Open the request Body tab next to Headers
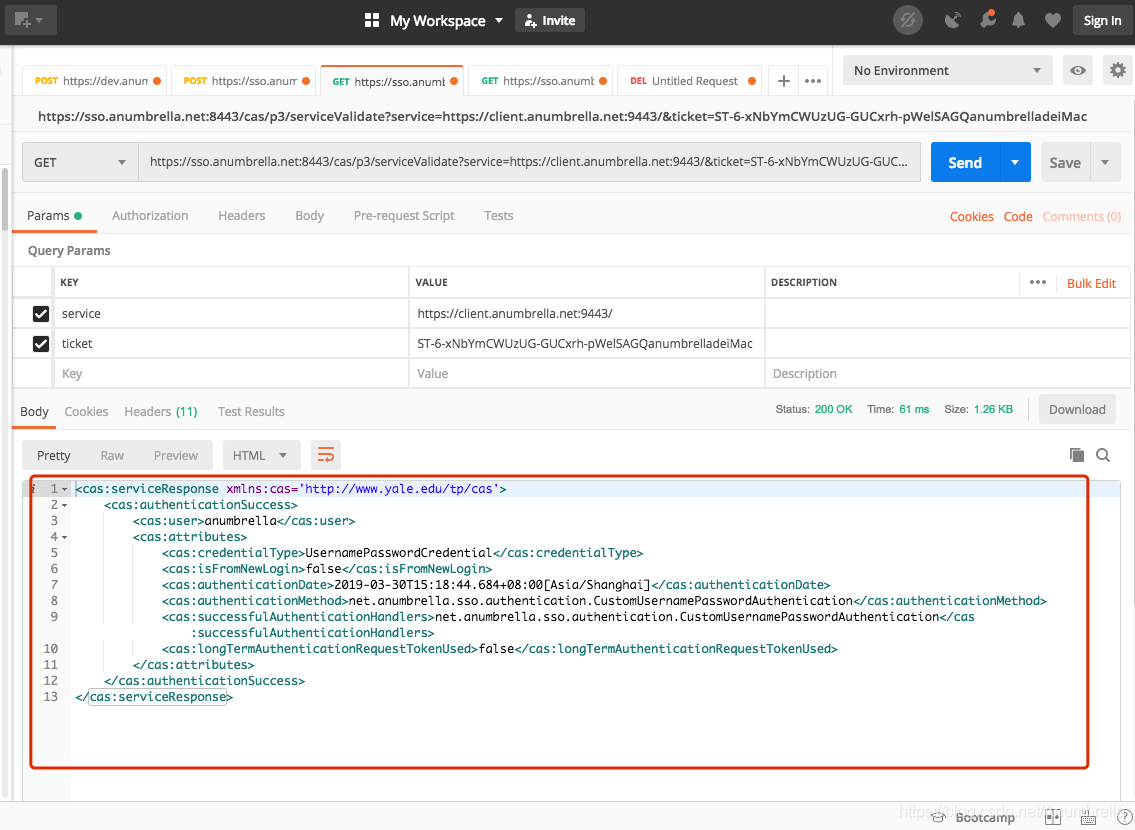This screenshot has width=1135, height=830. (x=309, y=216)
